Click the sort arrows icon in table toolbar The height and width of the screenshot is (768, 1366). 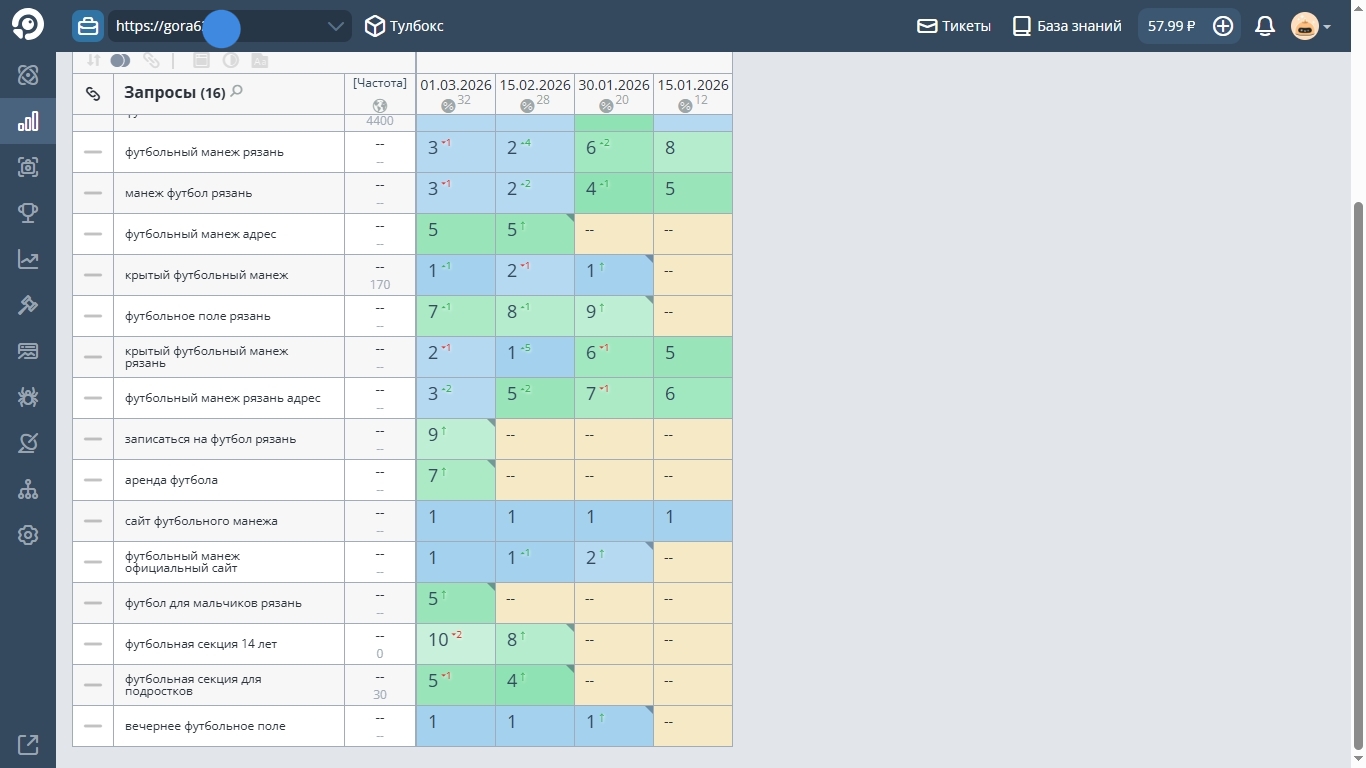tap(93, 60)
